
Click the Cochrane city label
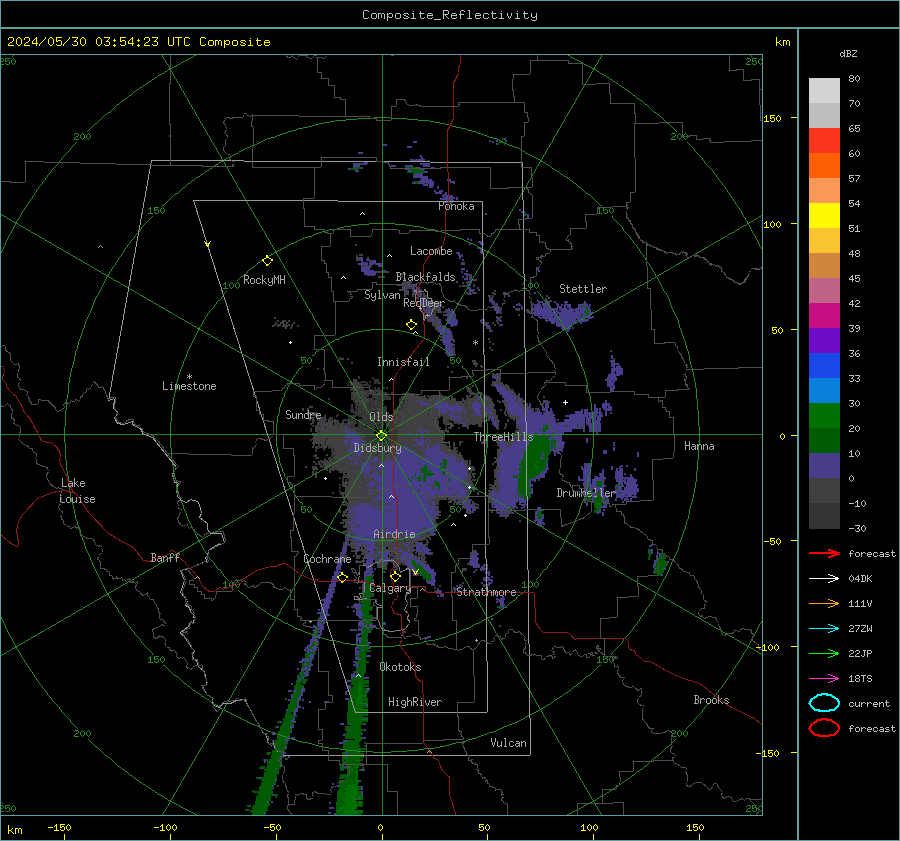coord(327,559)
